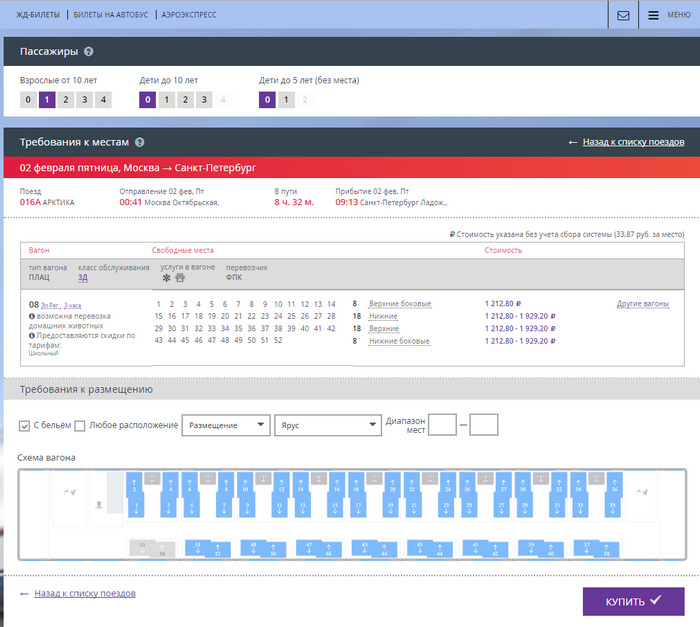Filter by Верхние seats link
The image size is (700, 627).
(384, 329)
